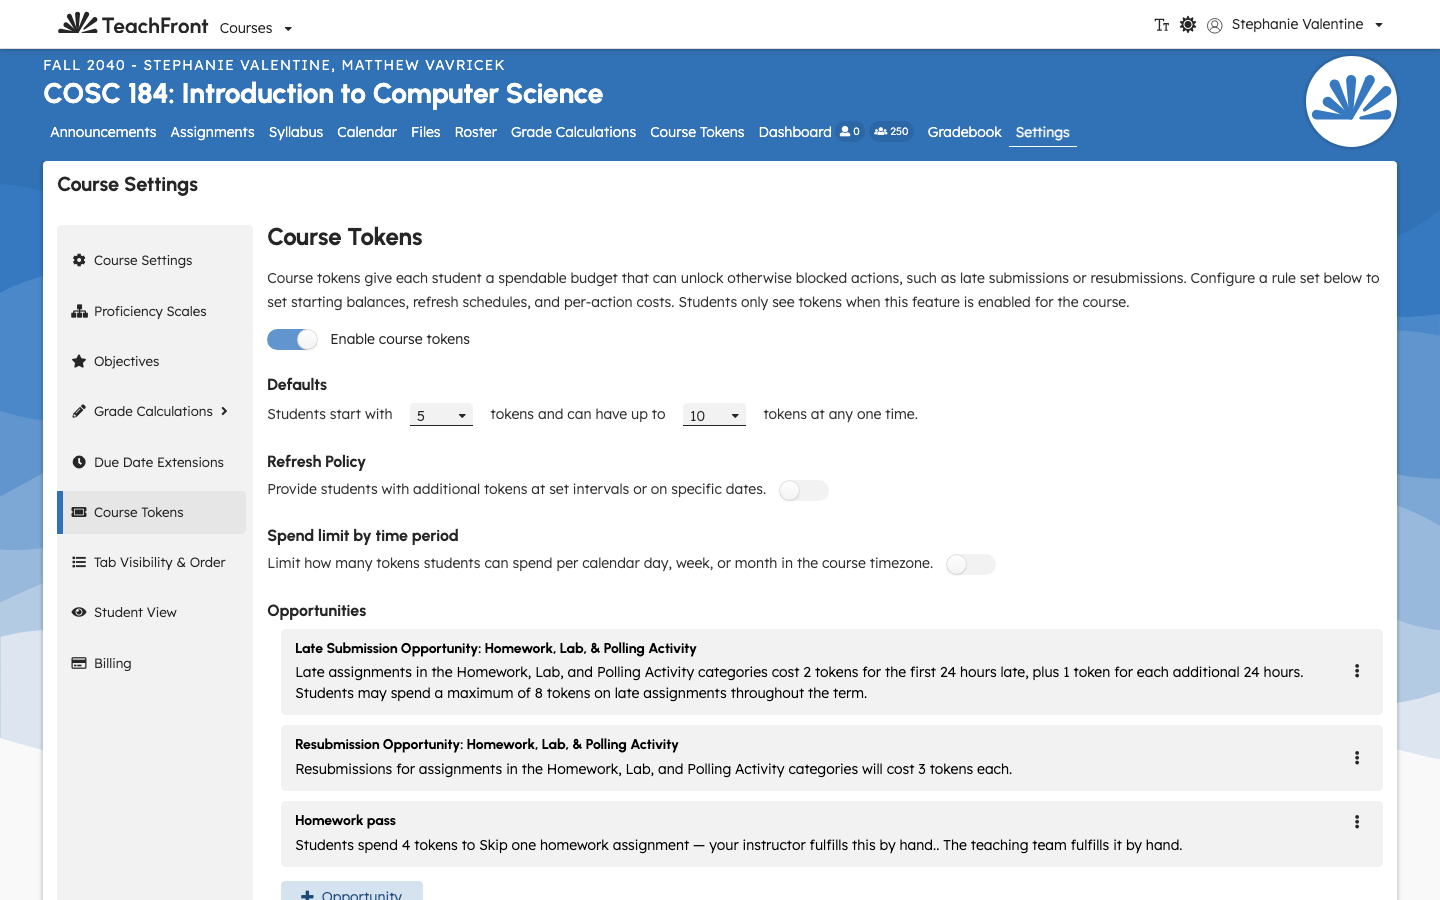Open the starting tokens dropdown showing 5

441,415
